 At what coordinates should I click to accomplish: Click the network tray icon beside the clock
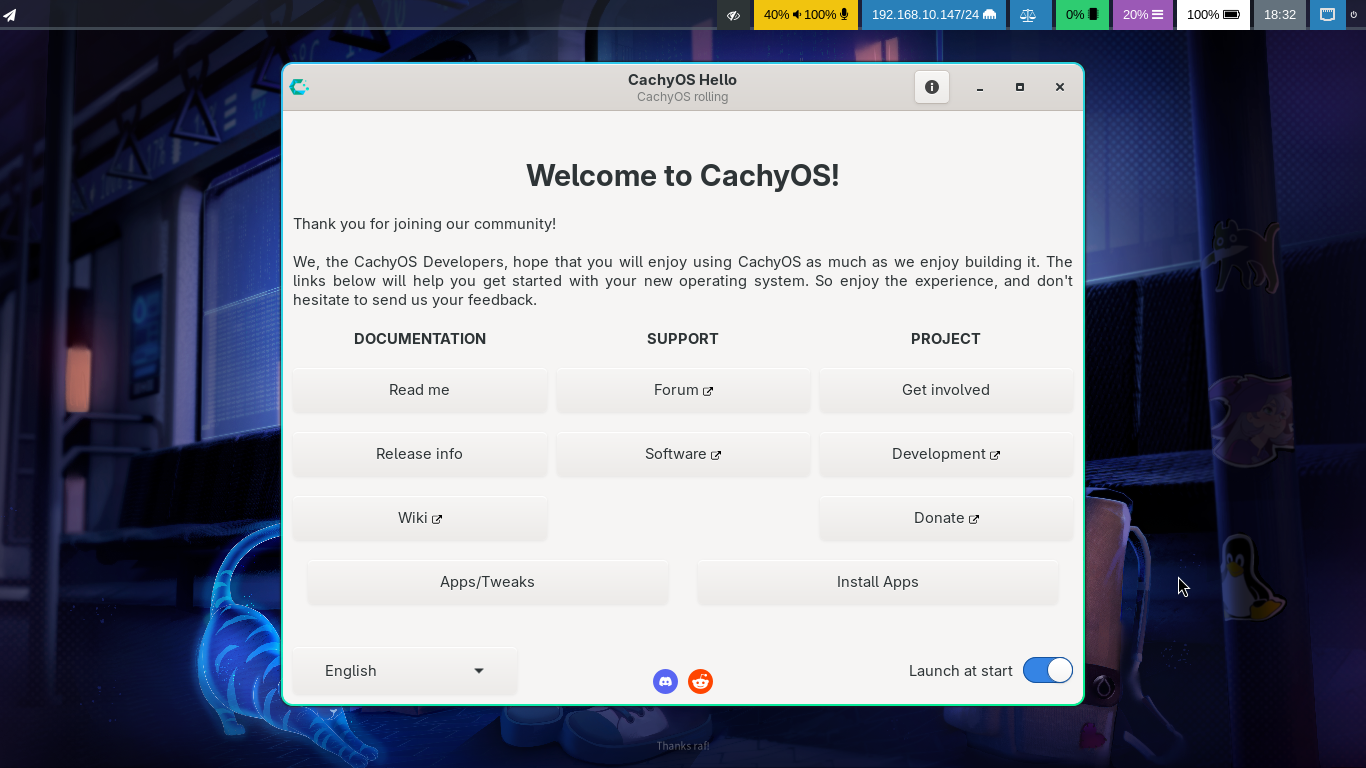[x=1327, y=15]
